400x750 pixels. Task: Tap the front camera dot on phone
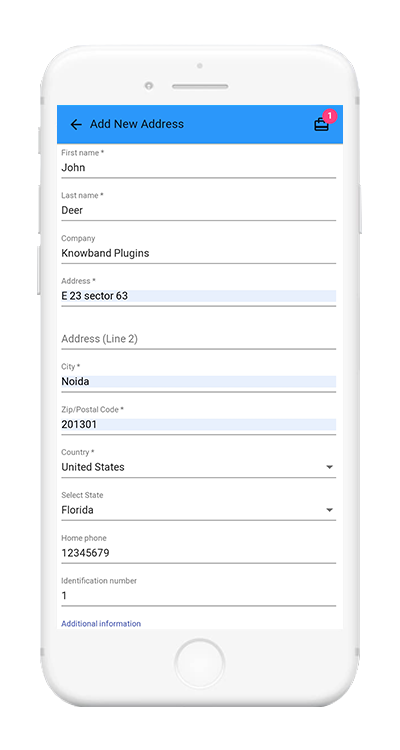pos(149,86)
